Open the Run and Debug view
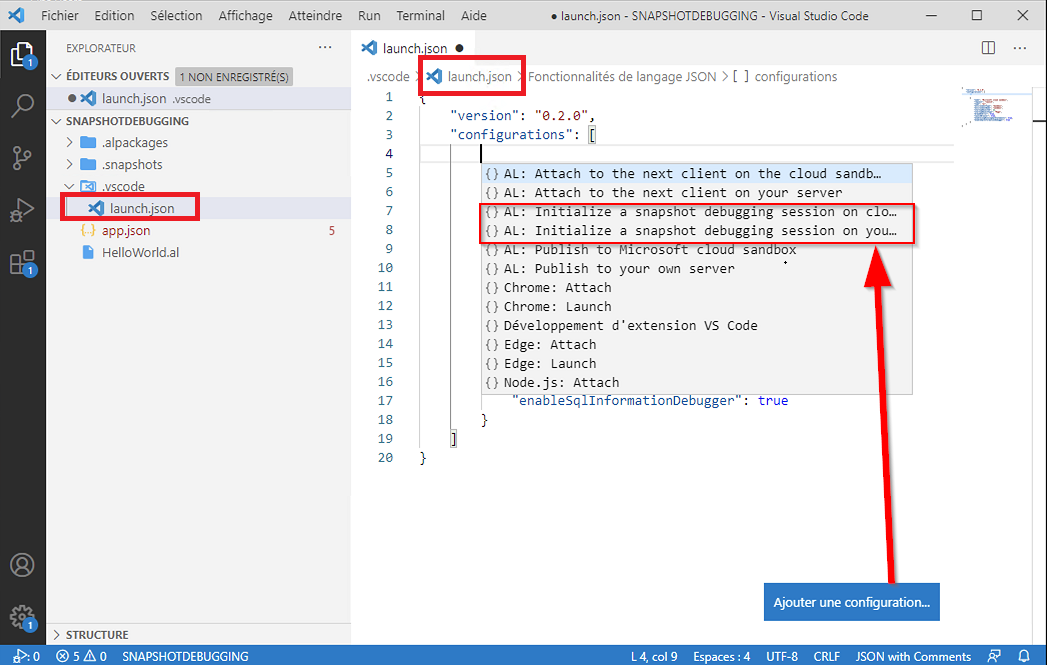1047x665 pixels. tap(22, 210)
